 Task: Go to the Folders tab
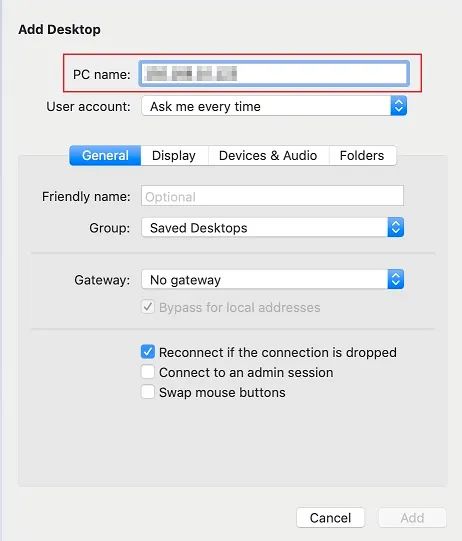(362, 156)
